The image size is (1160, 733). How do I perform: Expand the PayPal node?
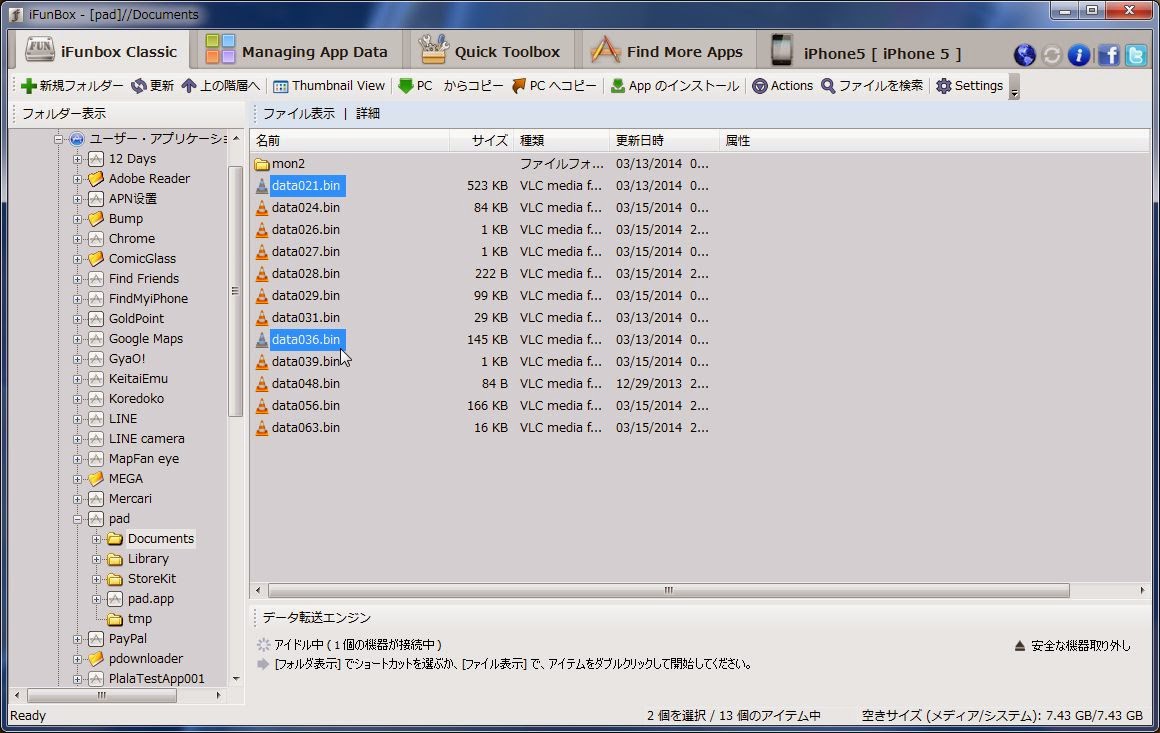pyautogui.click(x=77, y=639)
